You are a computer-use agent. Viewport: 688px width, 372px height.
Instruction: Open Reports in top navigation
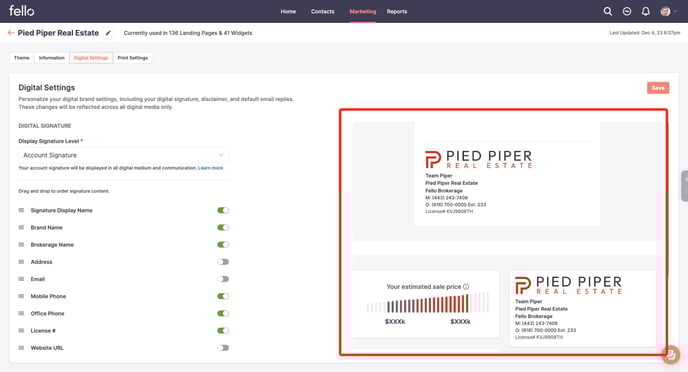click(397, 11)
